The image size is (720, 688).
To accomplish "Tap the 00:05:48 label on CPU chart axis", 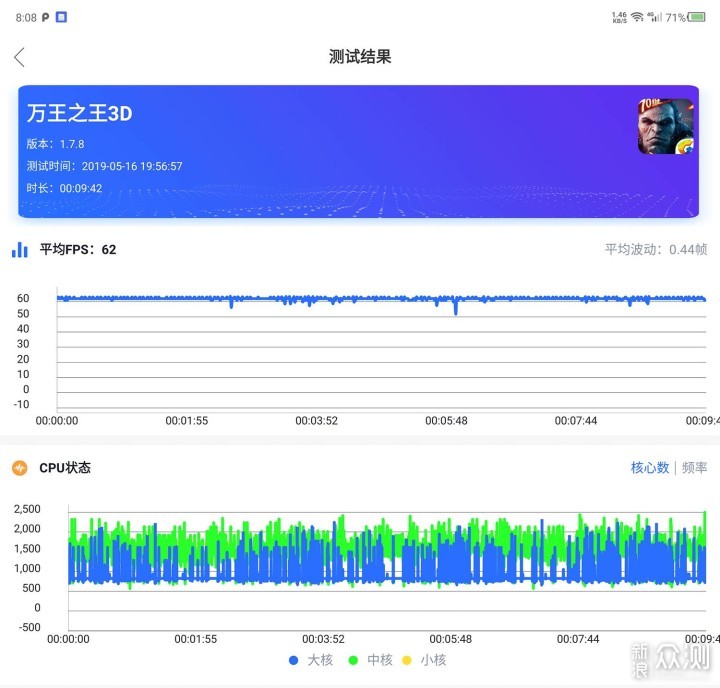I will (450, 639).
